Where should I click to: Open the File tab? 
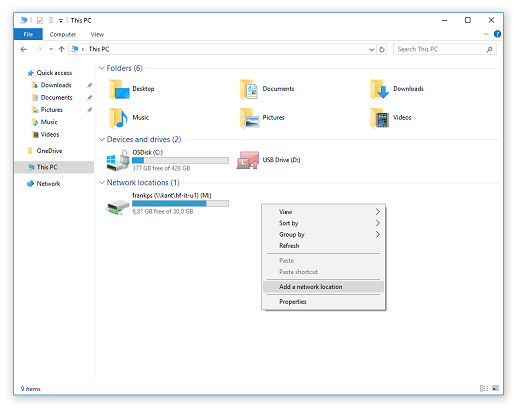28,34
